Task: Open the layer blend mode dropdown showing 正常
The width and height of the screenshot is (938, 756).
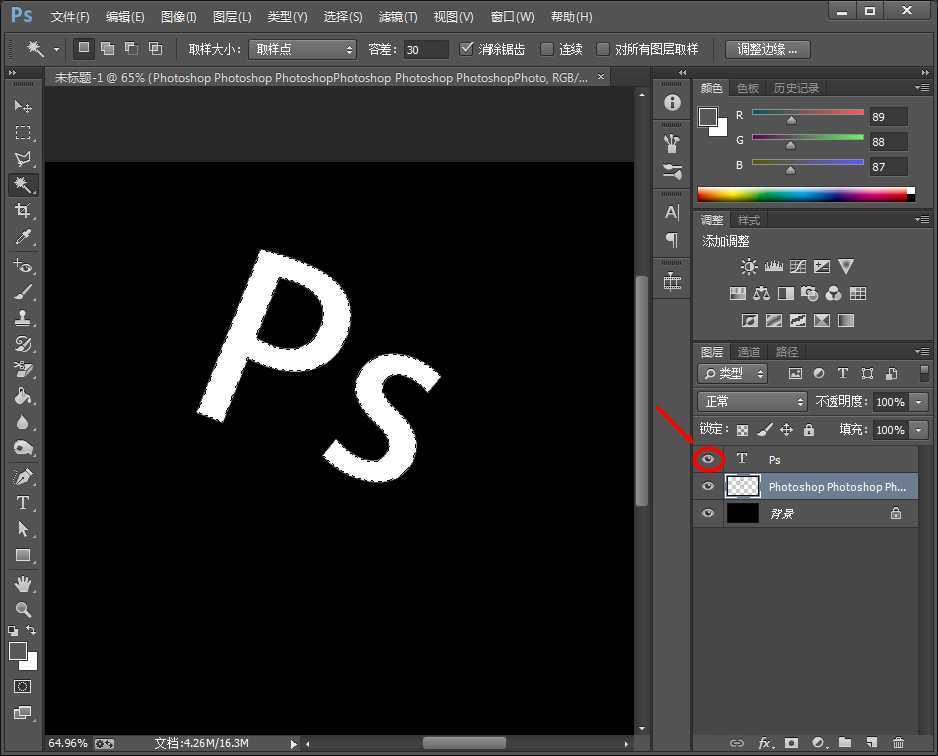Action: 750,401
